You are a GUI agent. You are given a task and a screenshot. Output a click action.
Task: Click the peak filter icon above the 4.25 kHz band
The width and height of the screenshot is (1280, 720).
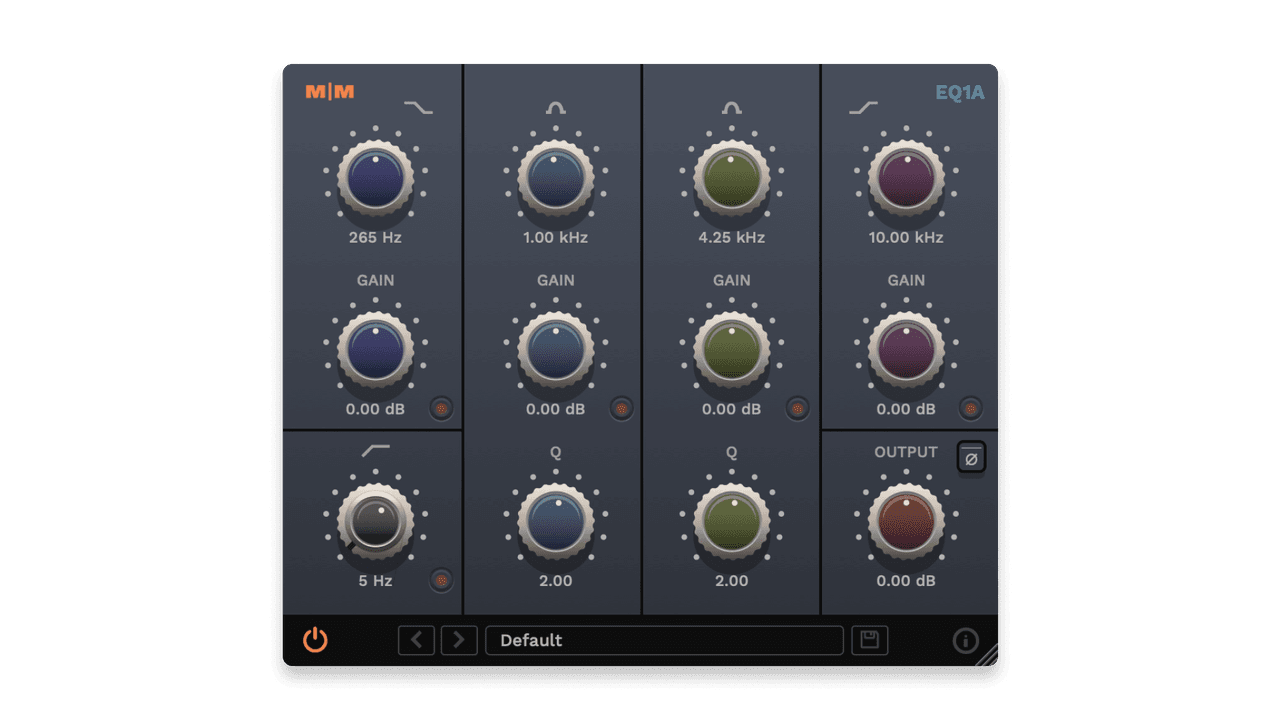[x=731, y=108]
